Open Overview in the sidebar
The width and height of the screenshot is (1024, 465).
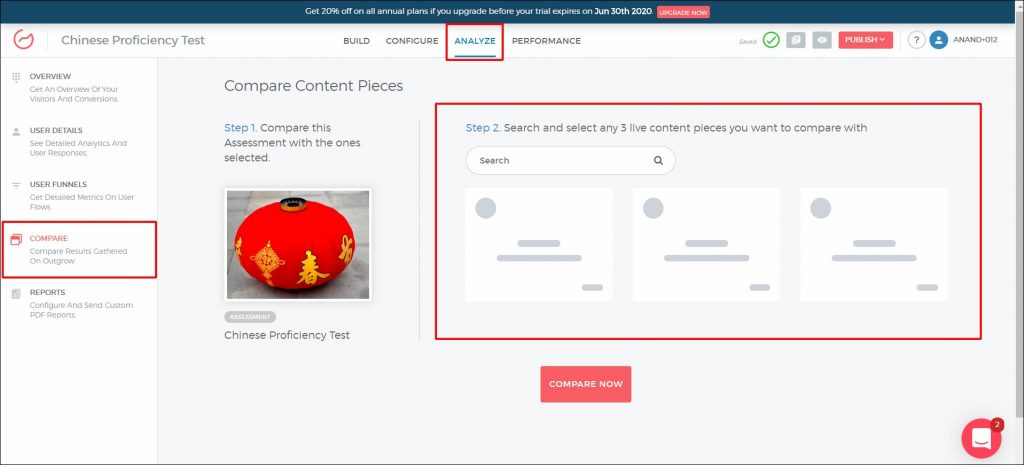[x=50, y=76]
